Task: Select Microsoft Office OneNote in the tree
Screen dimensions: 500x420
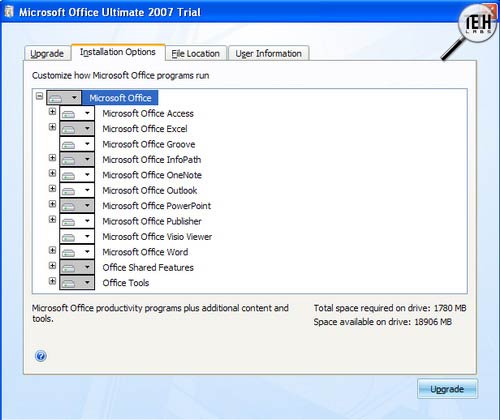Action: [152, 175]
